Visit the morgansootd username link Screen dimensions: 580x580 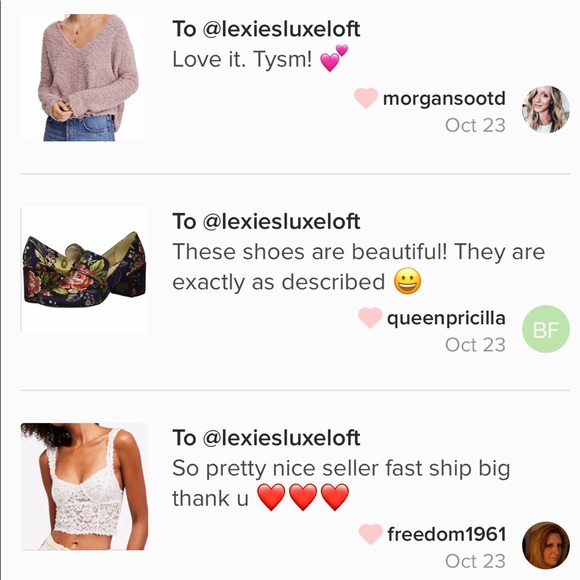click(444, 98)
